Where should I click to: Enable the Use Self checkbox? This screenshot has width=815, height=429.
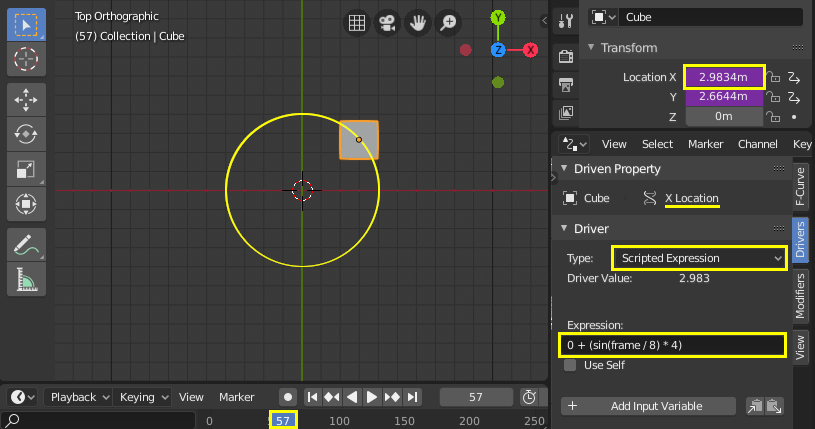(571, 365)
